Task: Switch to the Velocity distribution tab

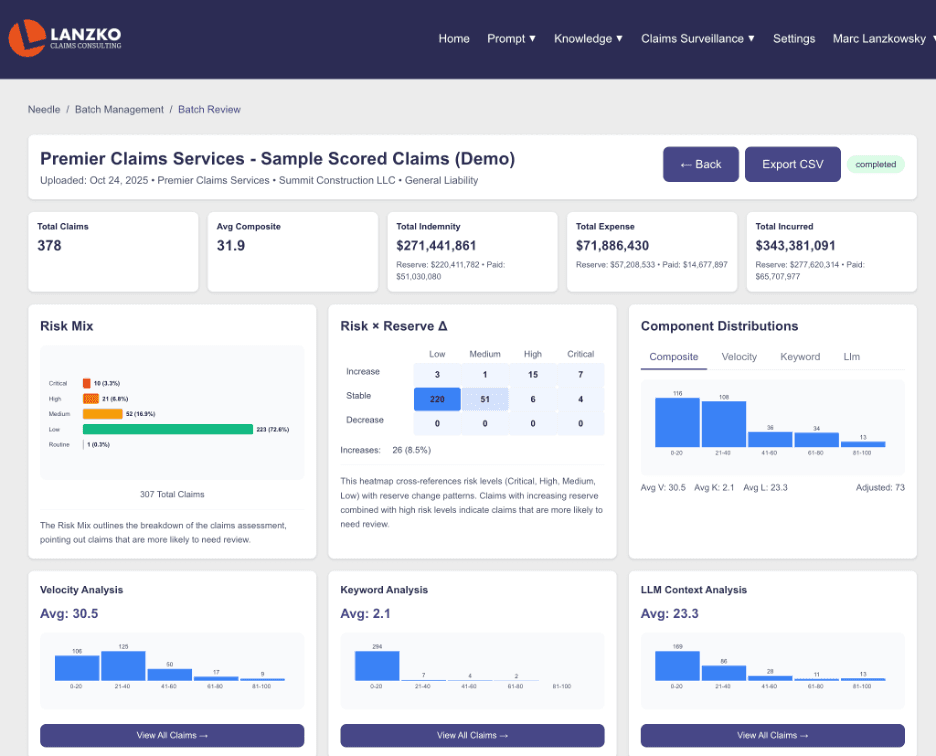Action: pos(739,356)
